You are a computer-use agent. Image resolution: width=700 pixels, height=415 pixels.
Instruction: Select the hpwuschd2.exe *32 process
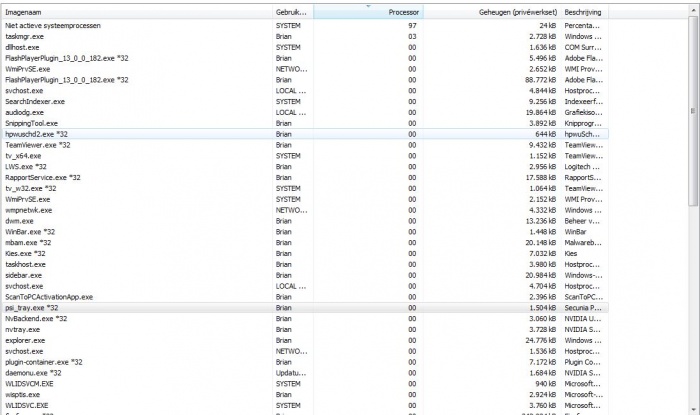point(305,134)
